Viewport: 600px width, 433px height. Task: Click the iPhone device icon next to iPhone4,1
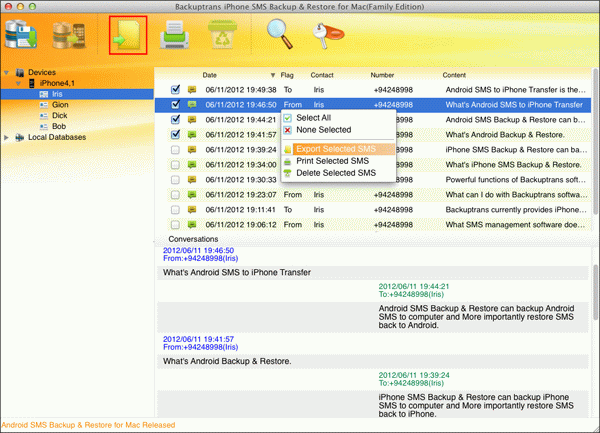tap(32, 83)
